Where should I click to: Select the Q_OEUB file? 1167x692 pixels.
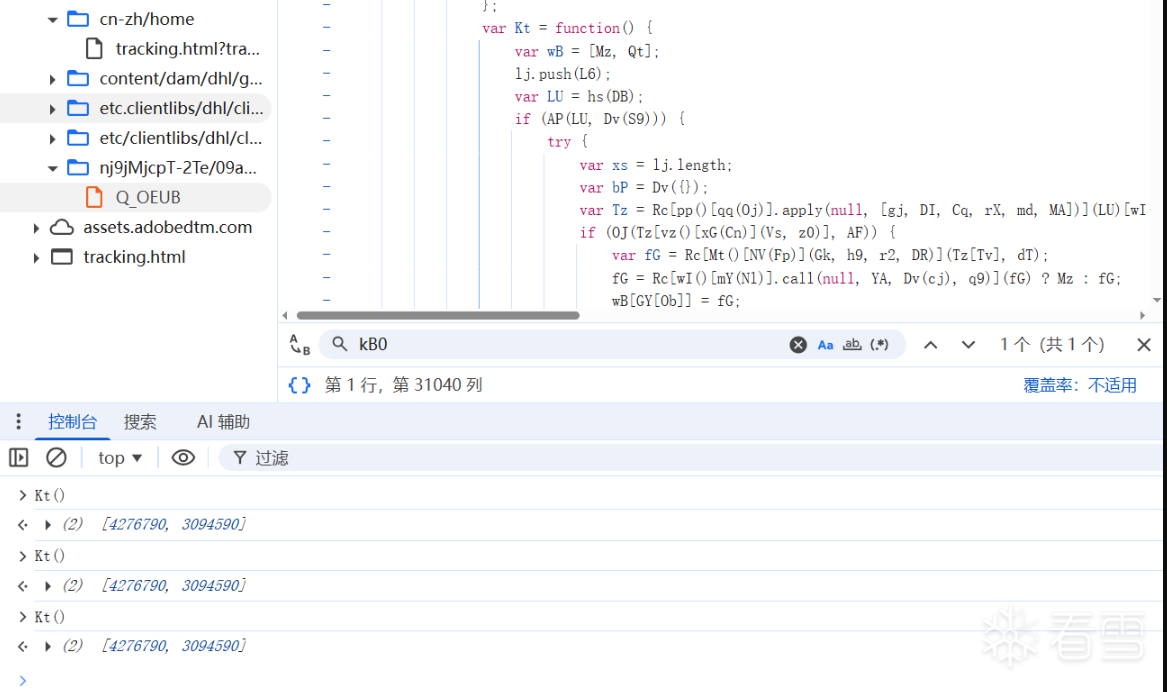coord(148,198)
